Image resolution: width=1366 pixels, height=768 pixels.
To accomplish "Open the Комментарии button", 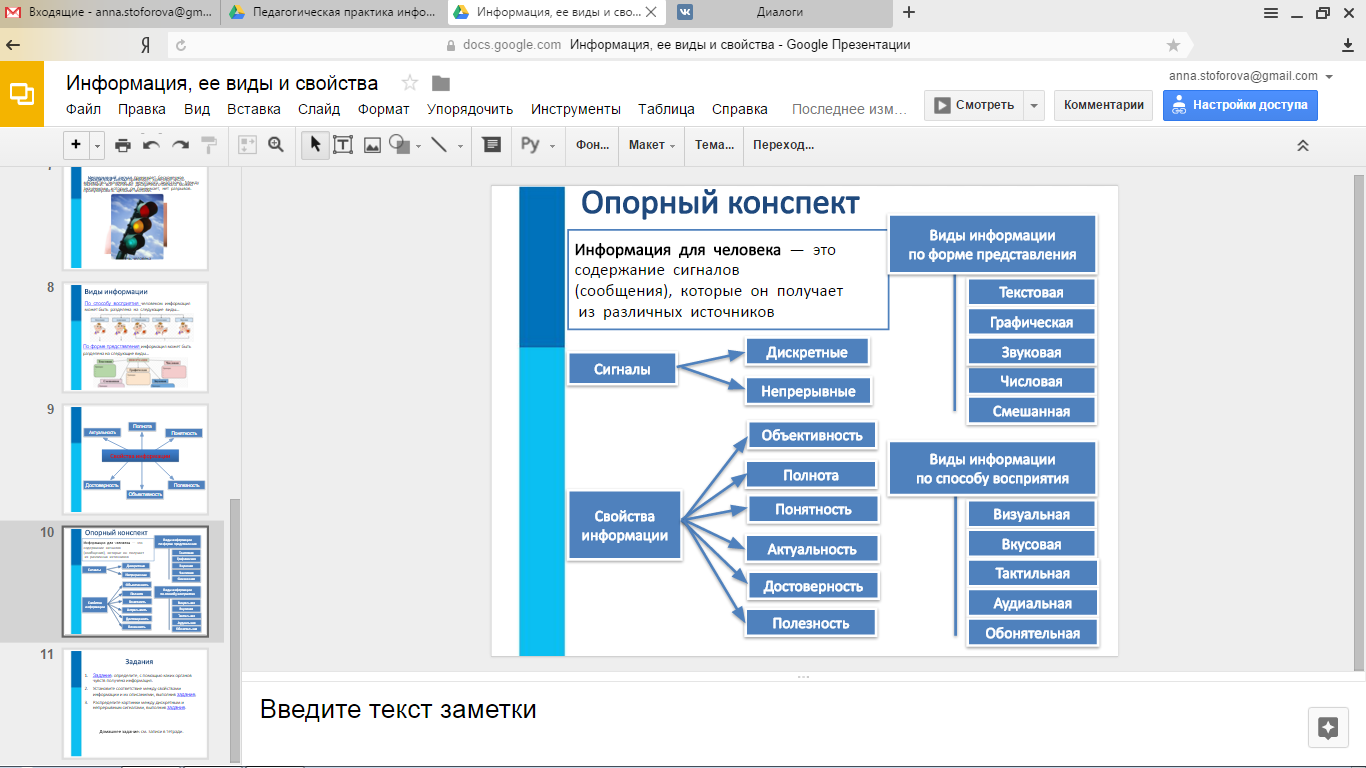I will coord(1103,105).
